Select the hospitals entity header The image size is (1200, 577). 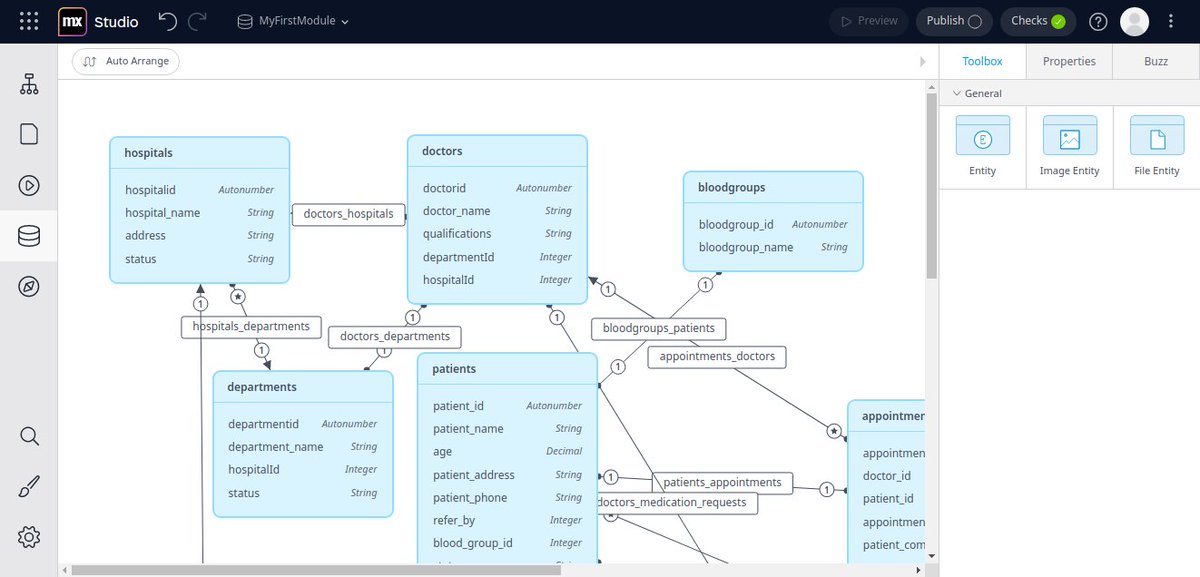pyautogui.click(x=199, y=153)
